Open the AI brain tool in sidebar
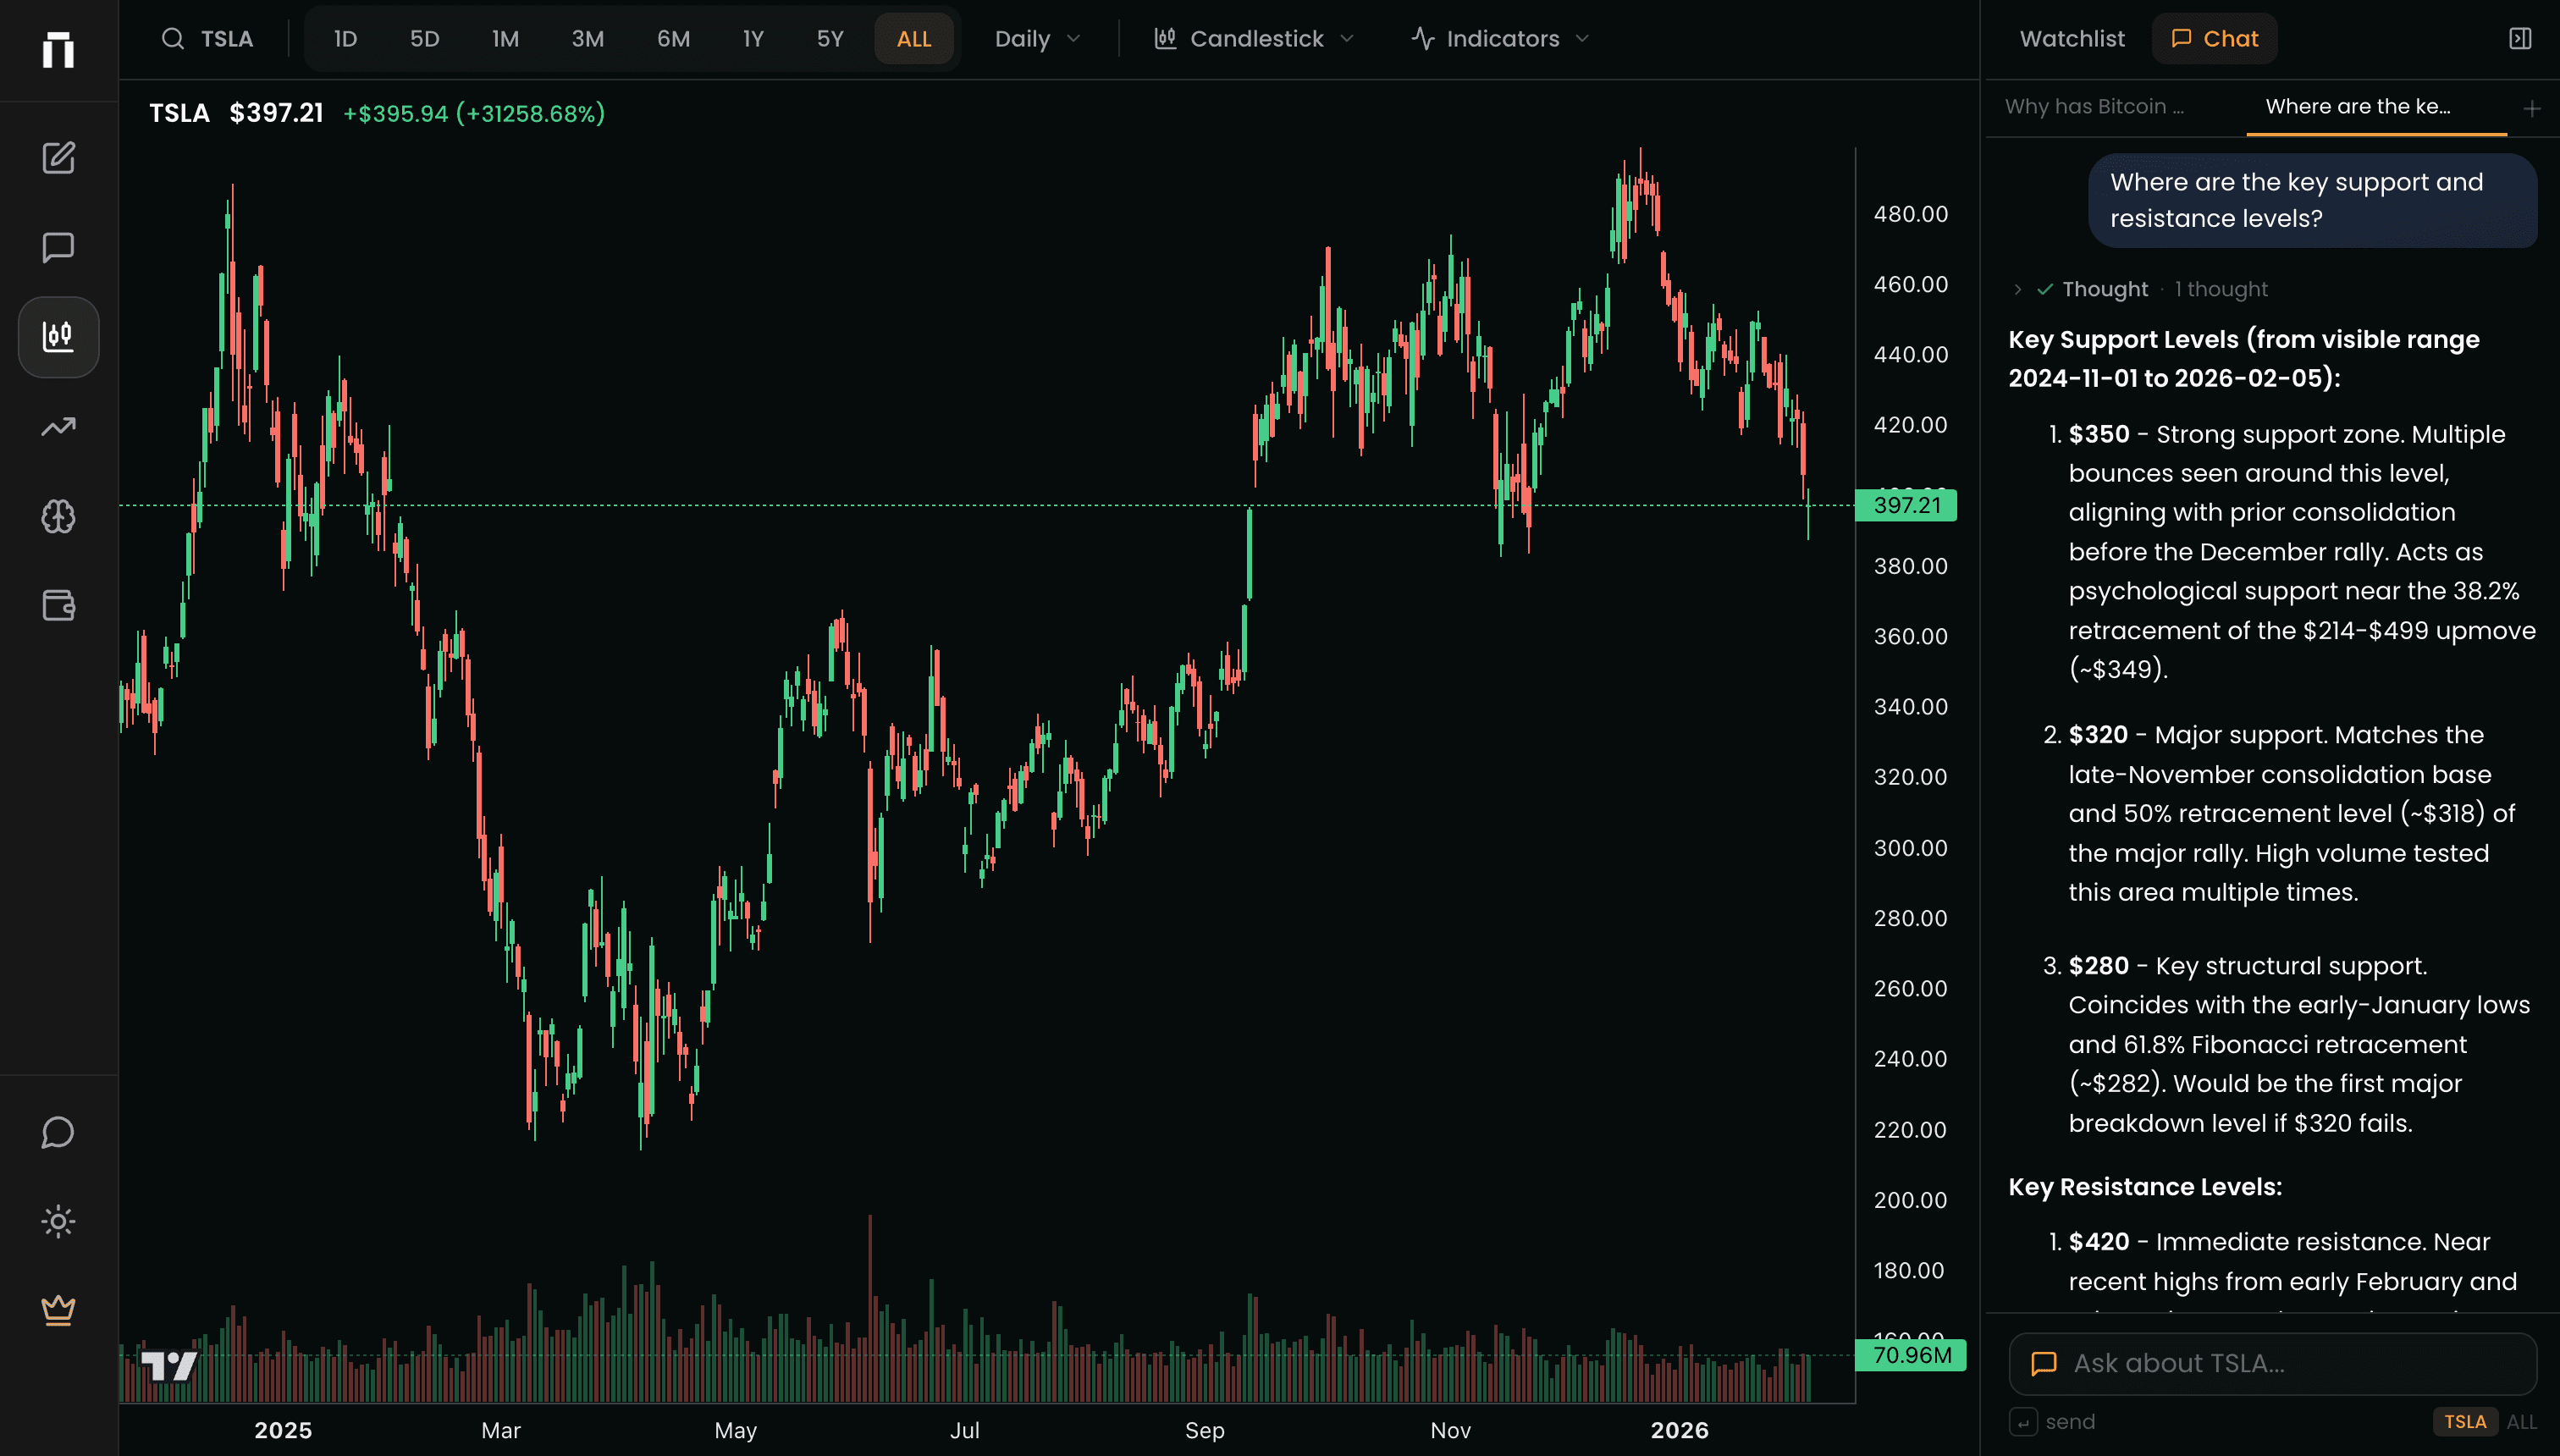 coord(58,515)
